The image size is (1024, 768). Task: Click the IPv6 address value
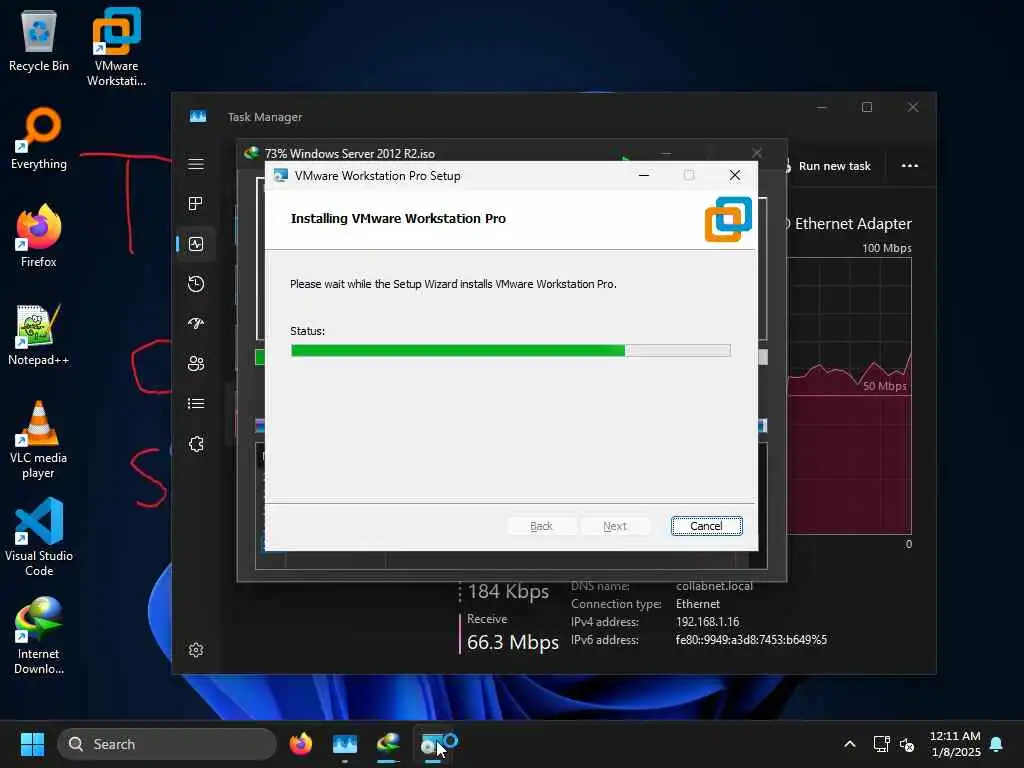[x=751, y=639]
